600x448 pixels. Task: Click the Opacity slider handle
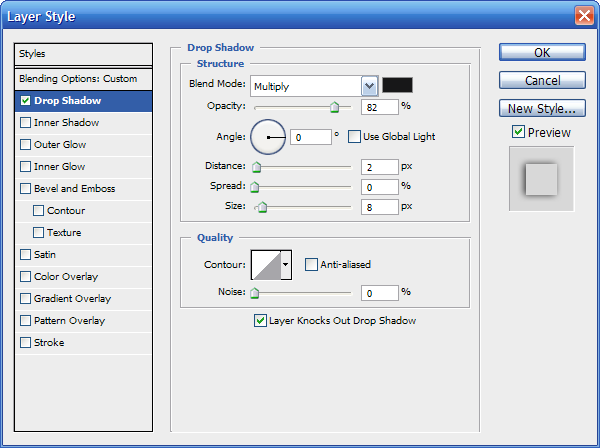click(x=335, y=107)
